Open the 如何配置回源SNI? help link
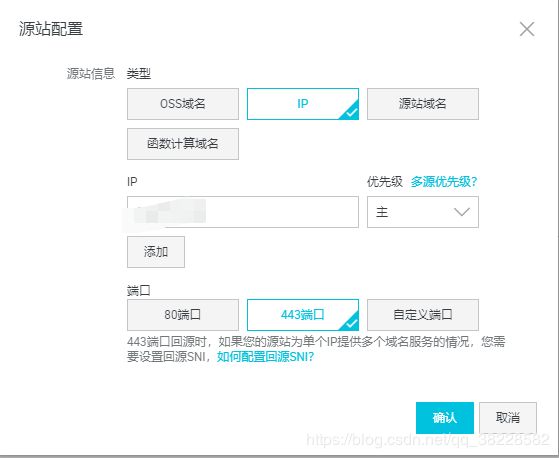The width and height of the screenshot is (559, 458). point(266,356)
